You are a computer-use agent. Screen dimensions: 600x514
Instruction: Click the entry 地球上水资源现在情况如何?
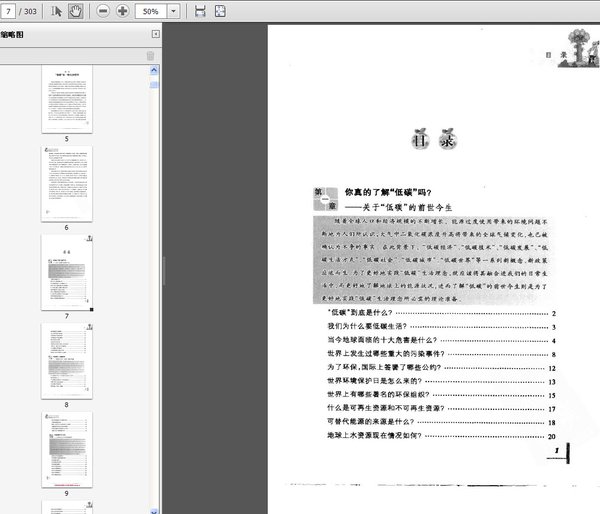(x=374, y=435)
